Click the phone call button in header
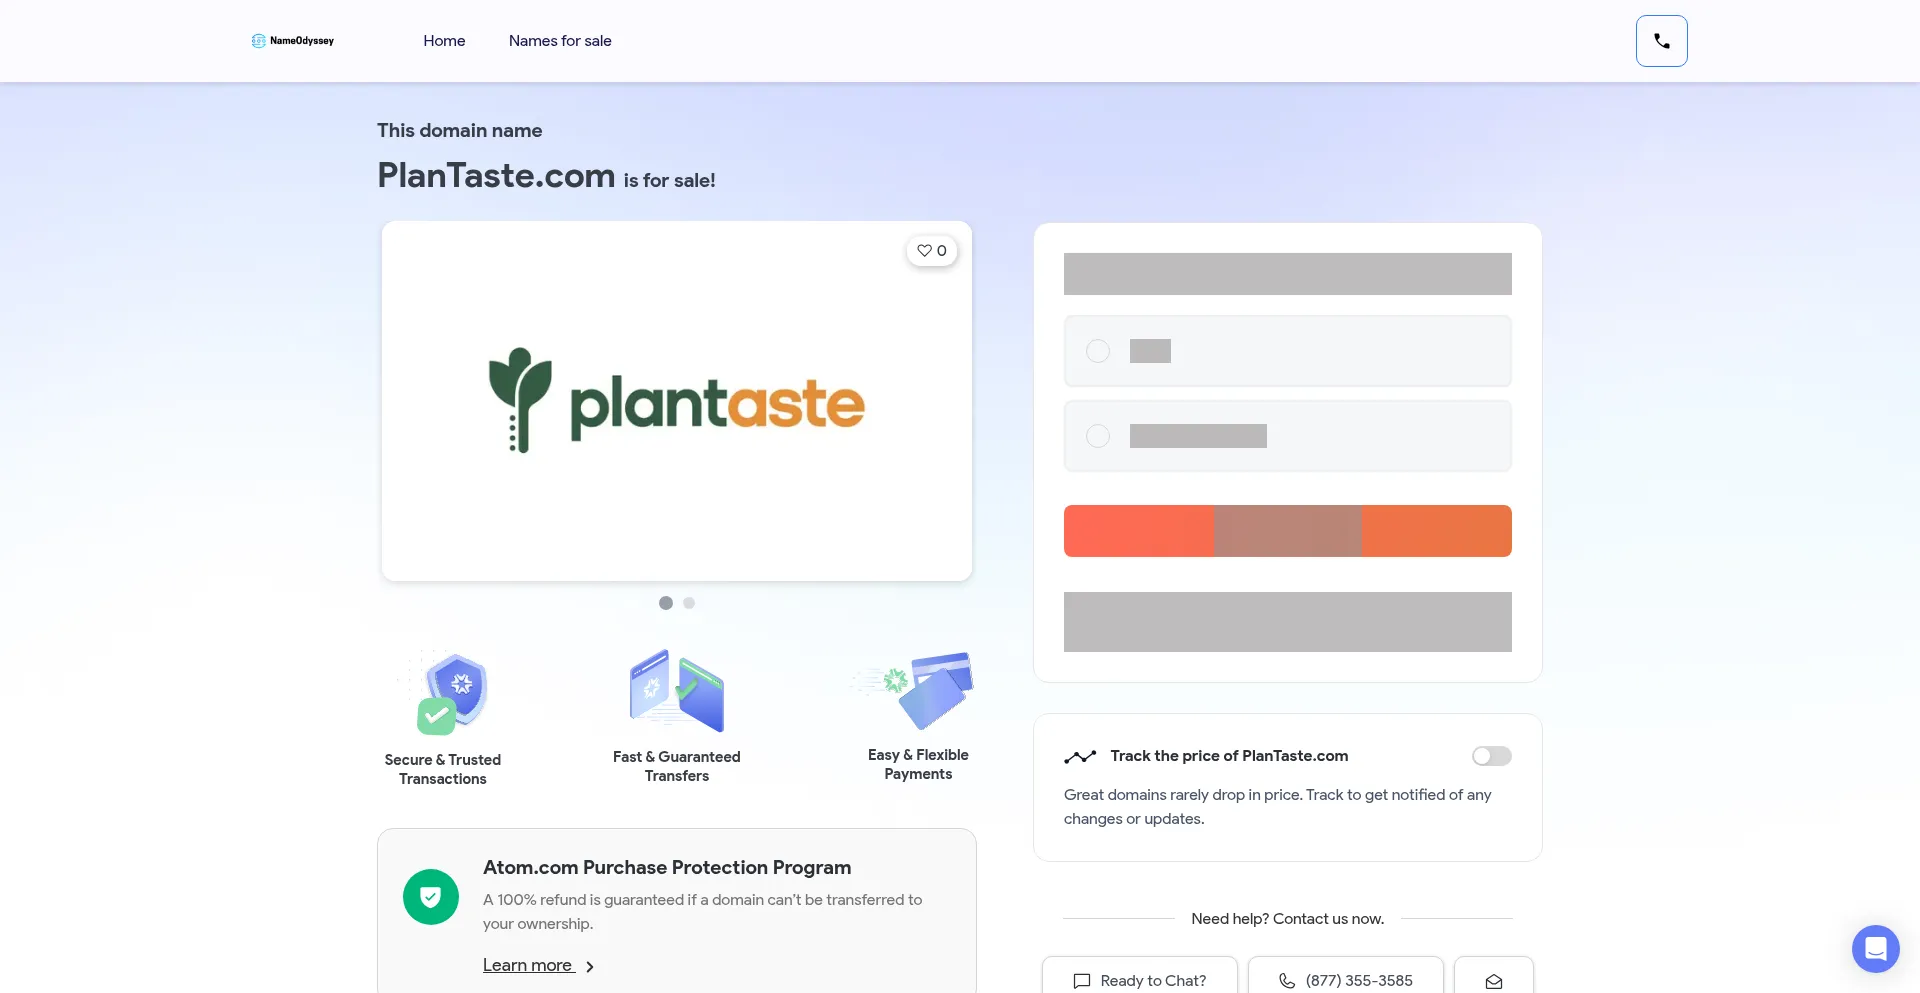The height and width of the screenshot is (993, 1920). (1661, 41)
